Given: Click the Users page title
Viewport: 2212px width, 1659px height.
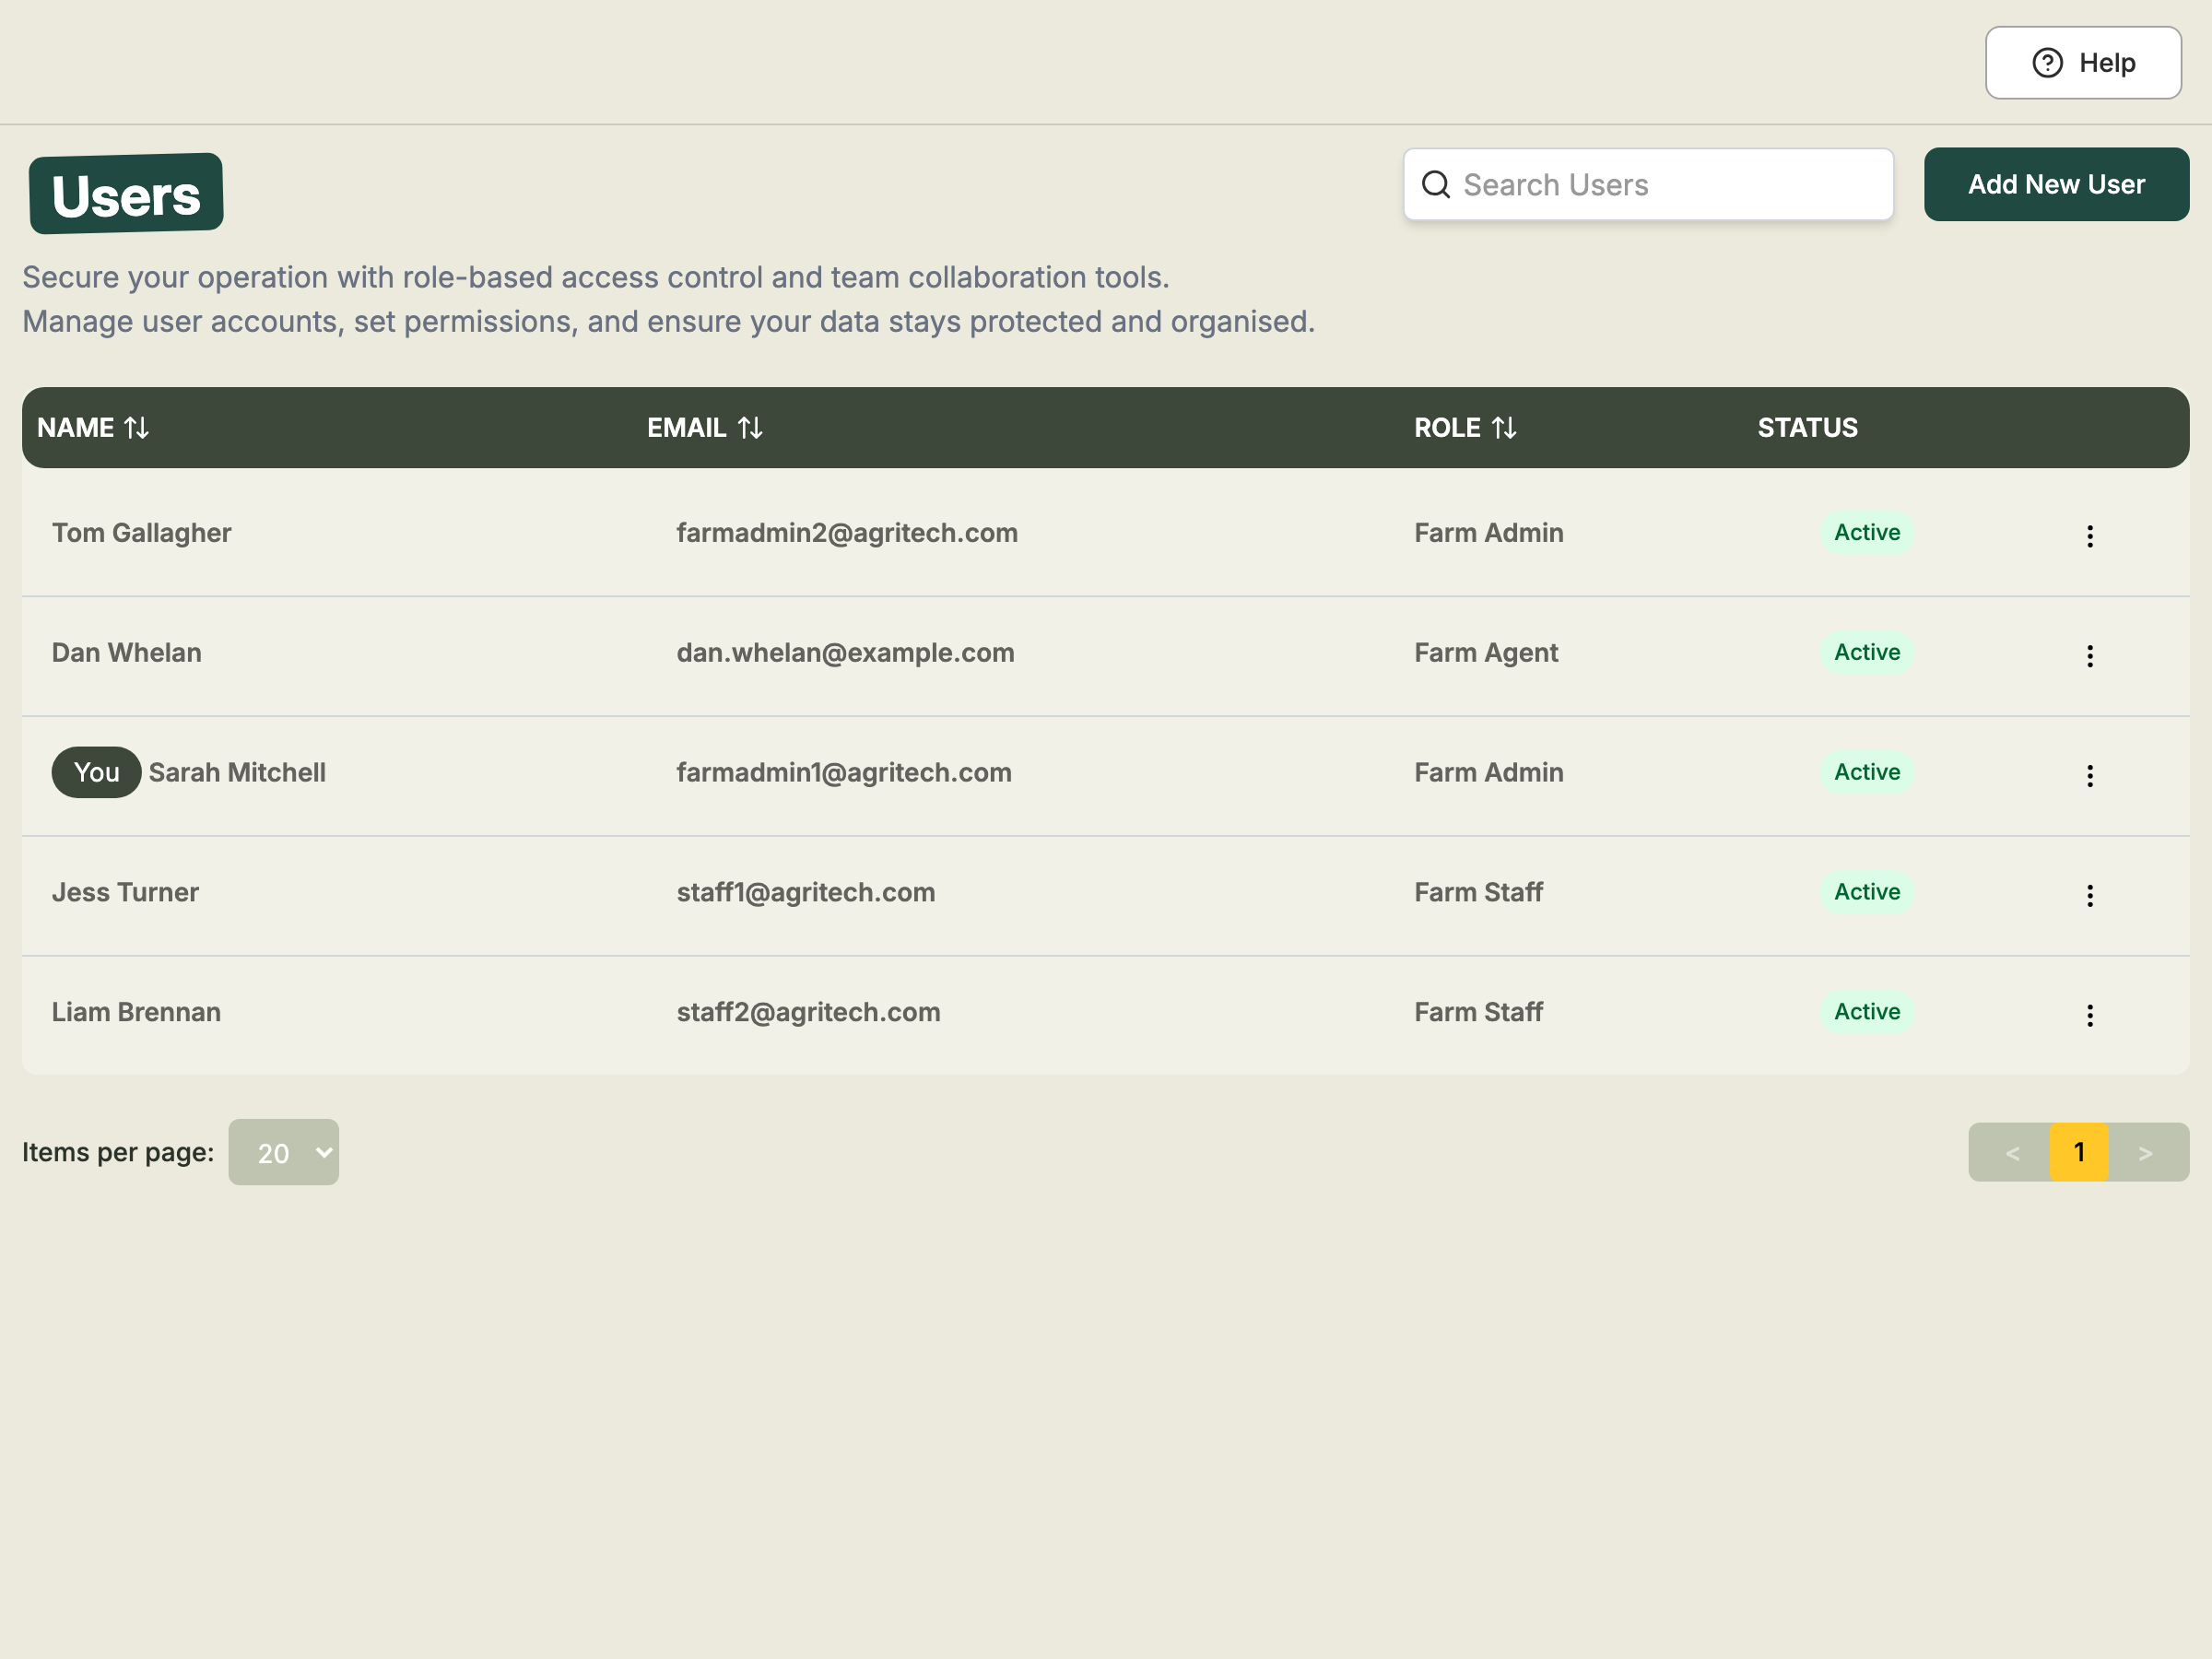Looking at the screenshot, I should click(x=126, y=194).
